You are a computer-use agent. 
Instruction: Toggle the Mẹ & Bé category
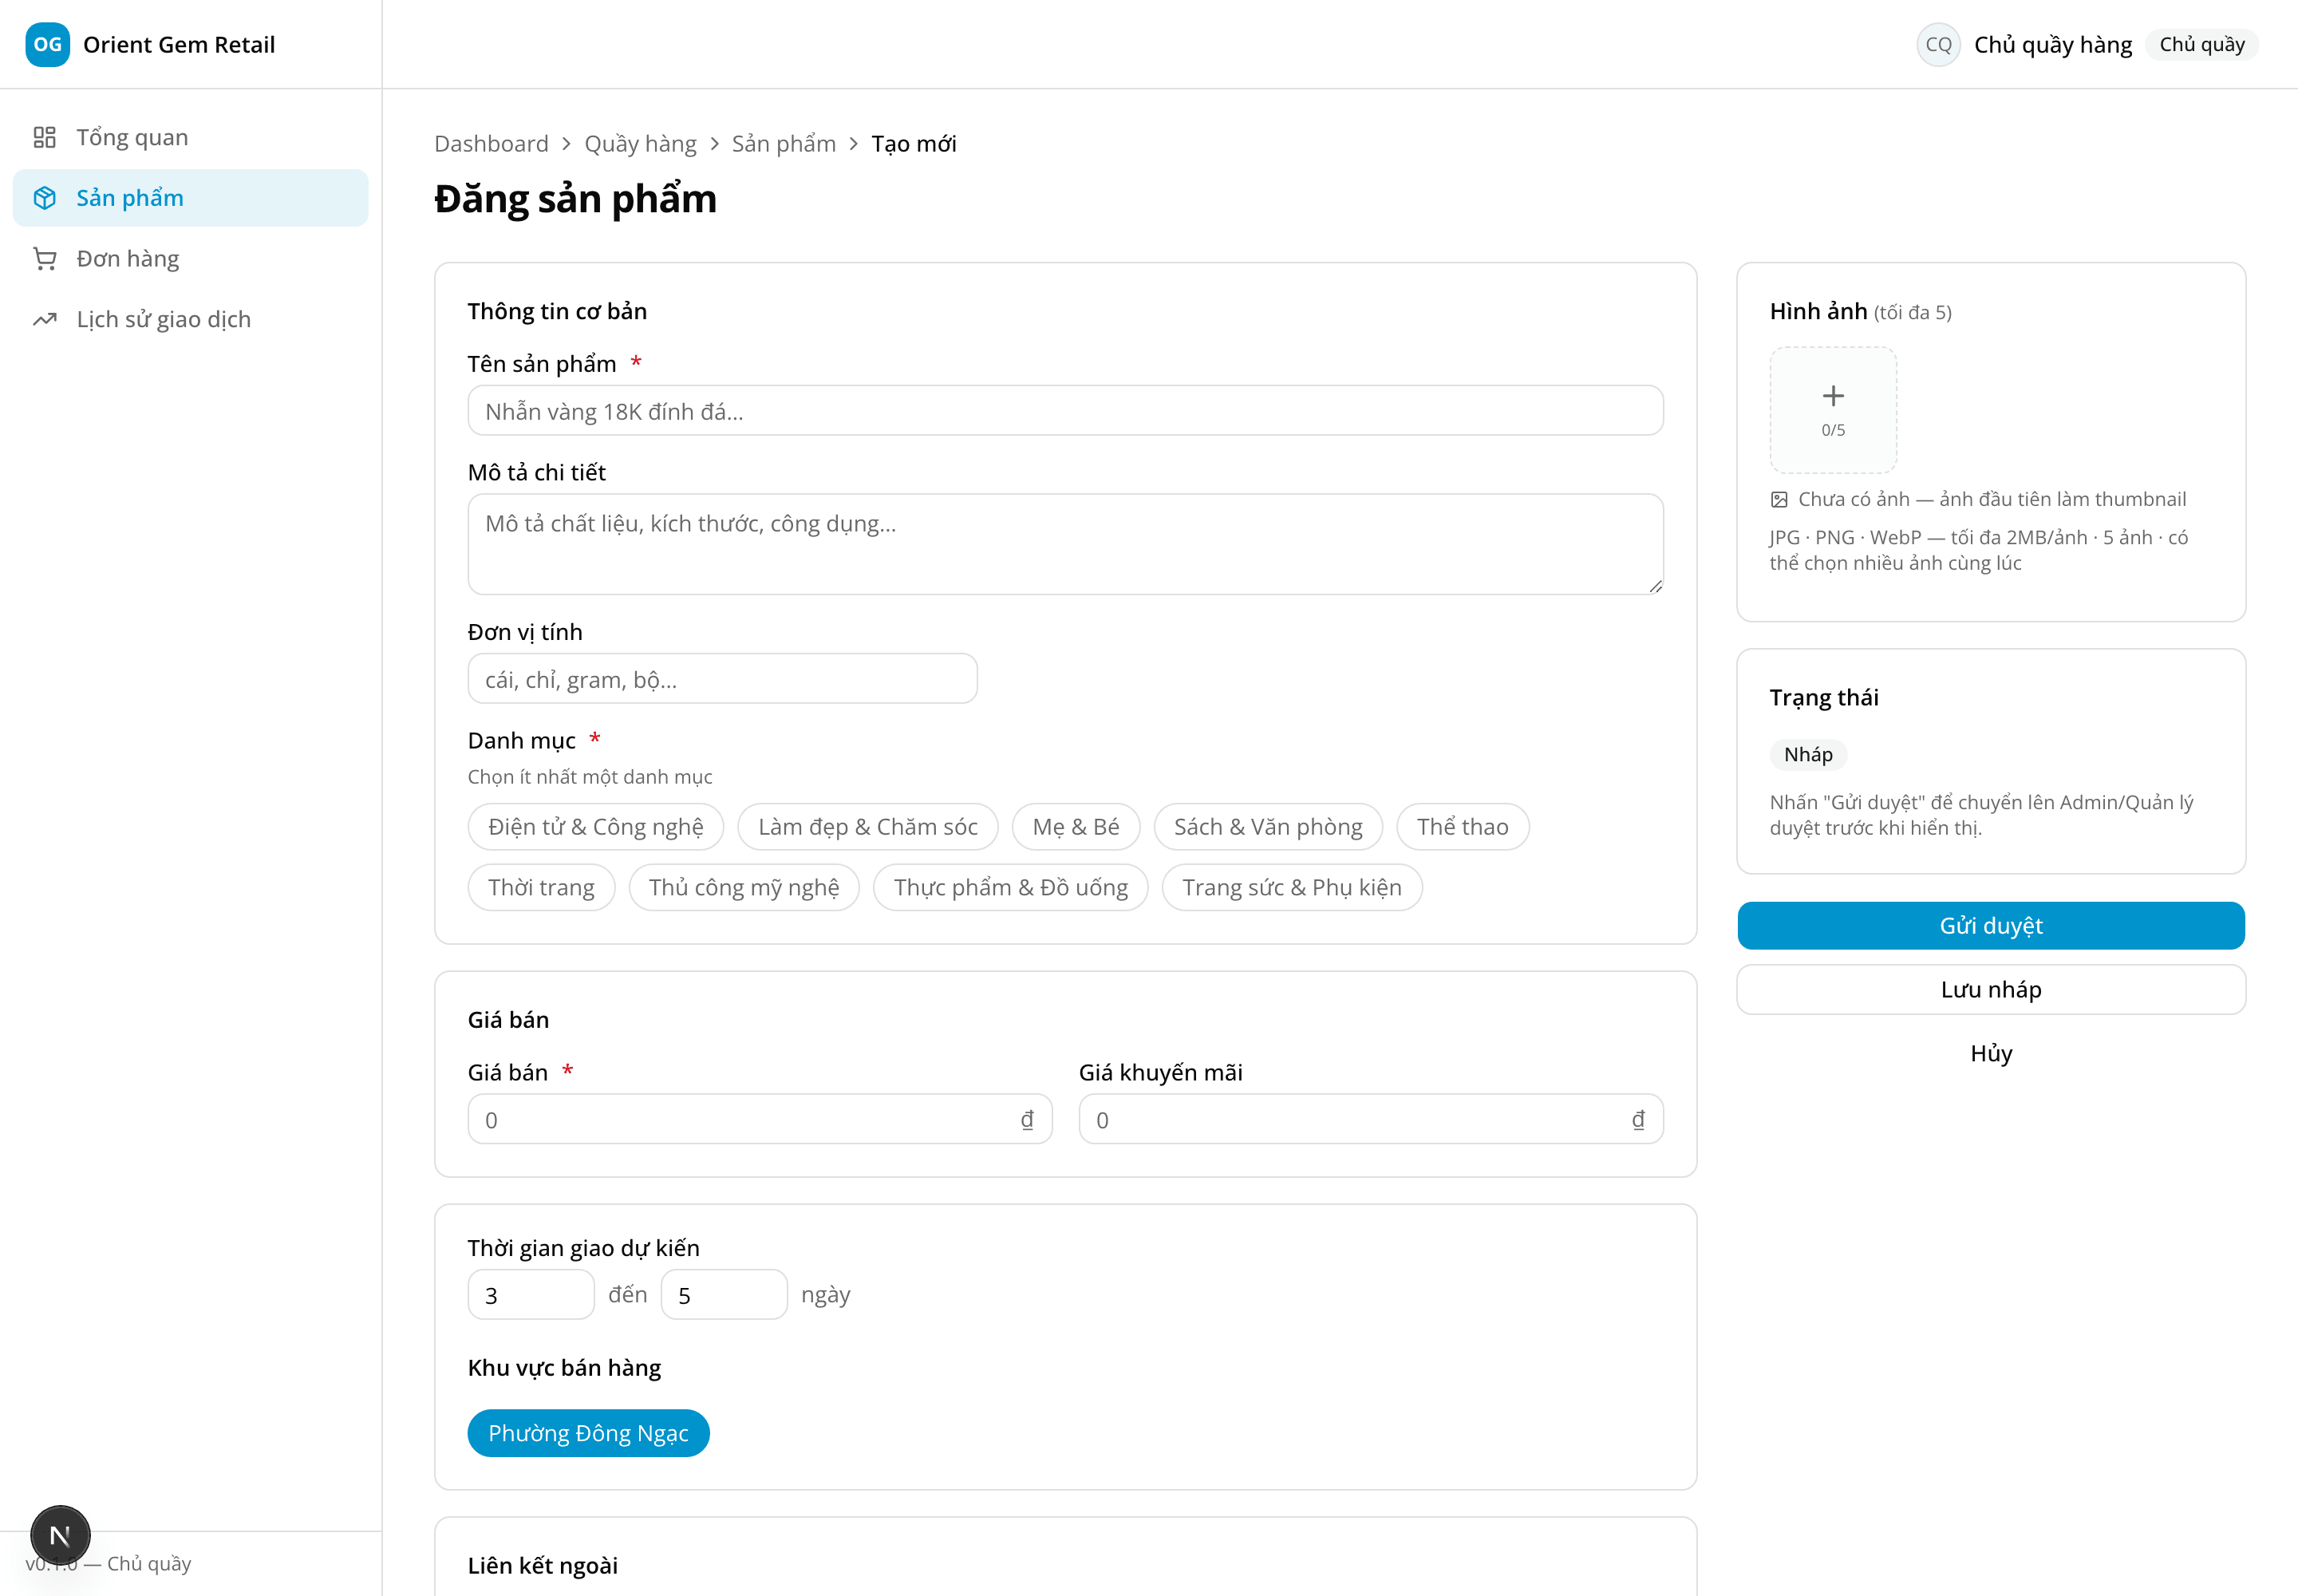1076,827
